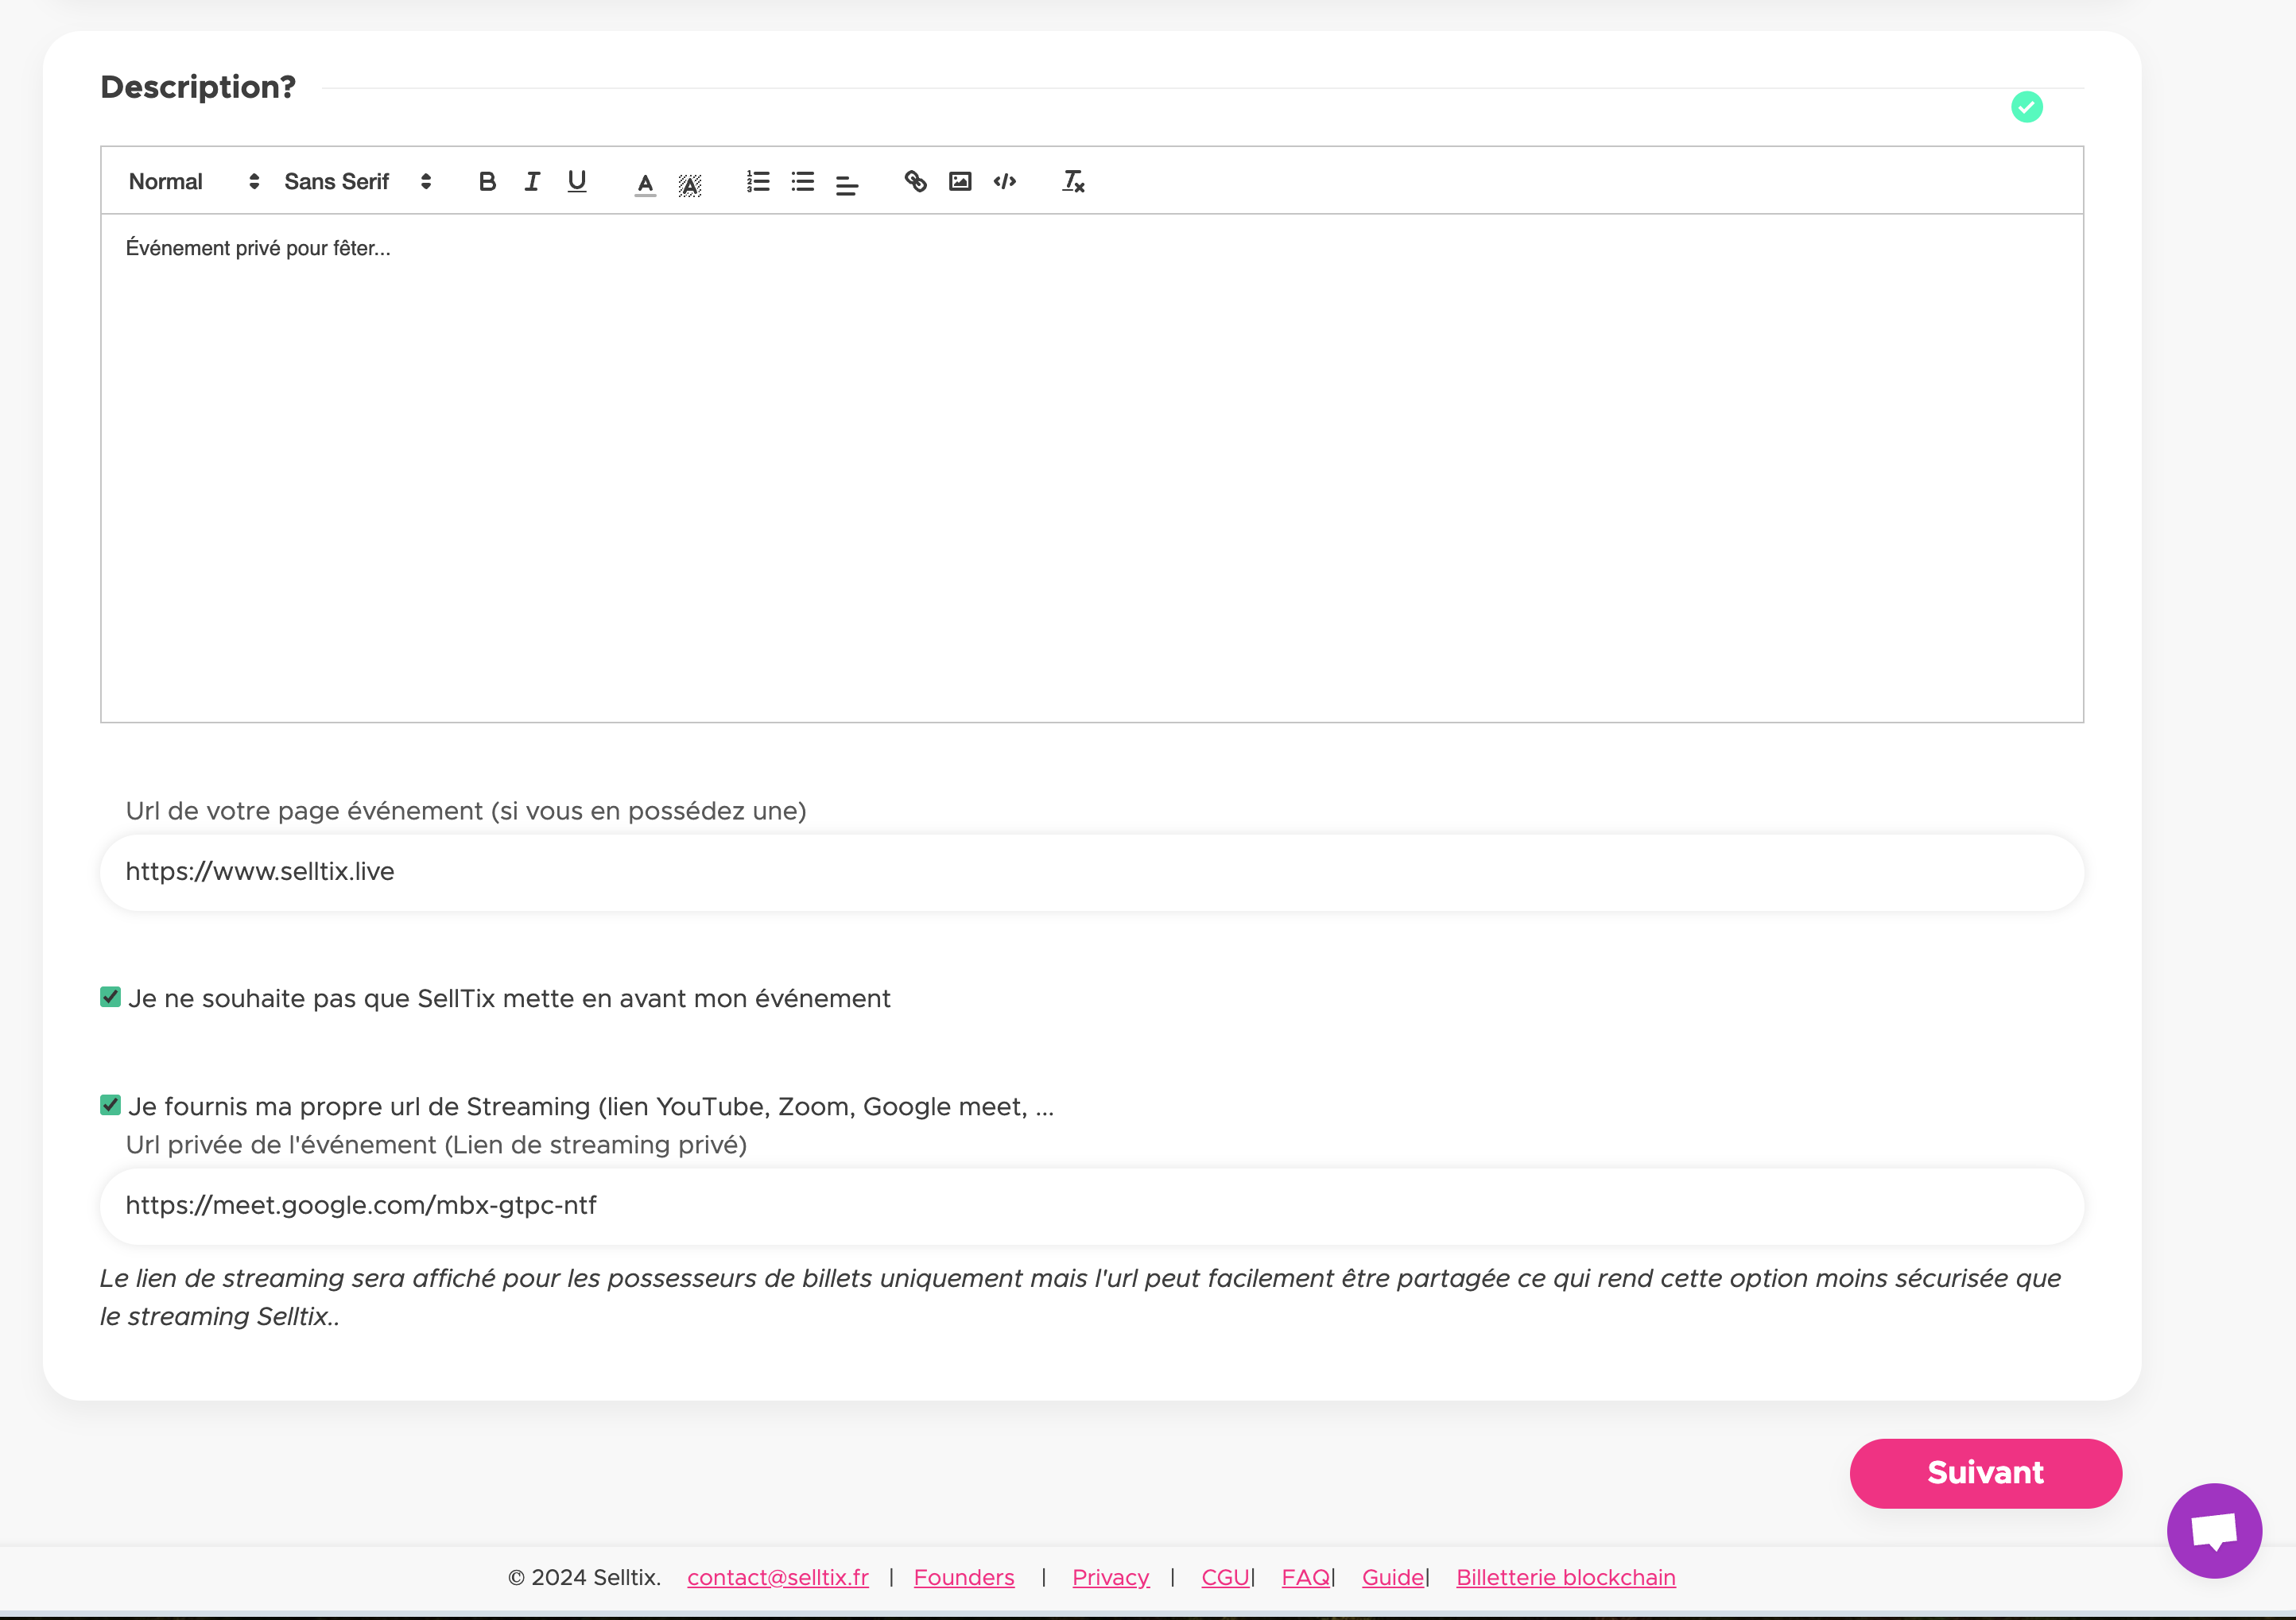The image size is (2296, 1620).
Task: Insert a bulleted list
Action: point(803,182)
